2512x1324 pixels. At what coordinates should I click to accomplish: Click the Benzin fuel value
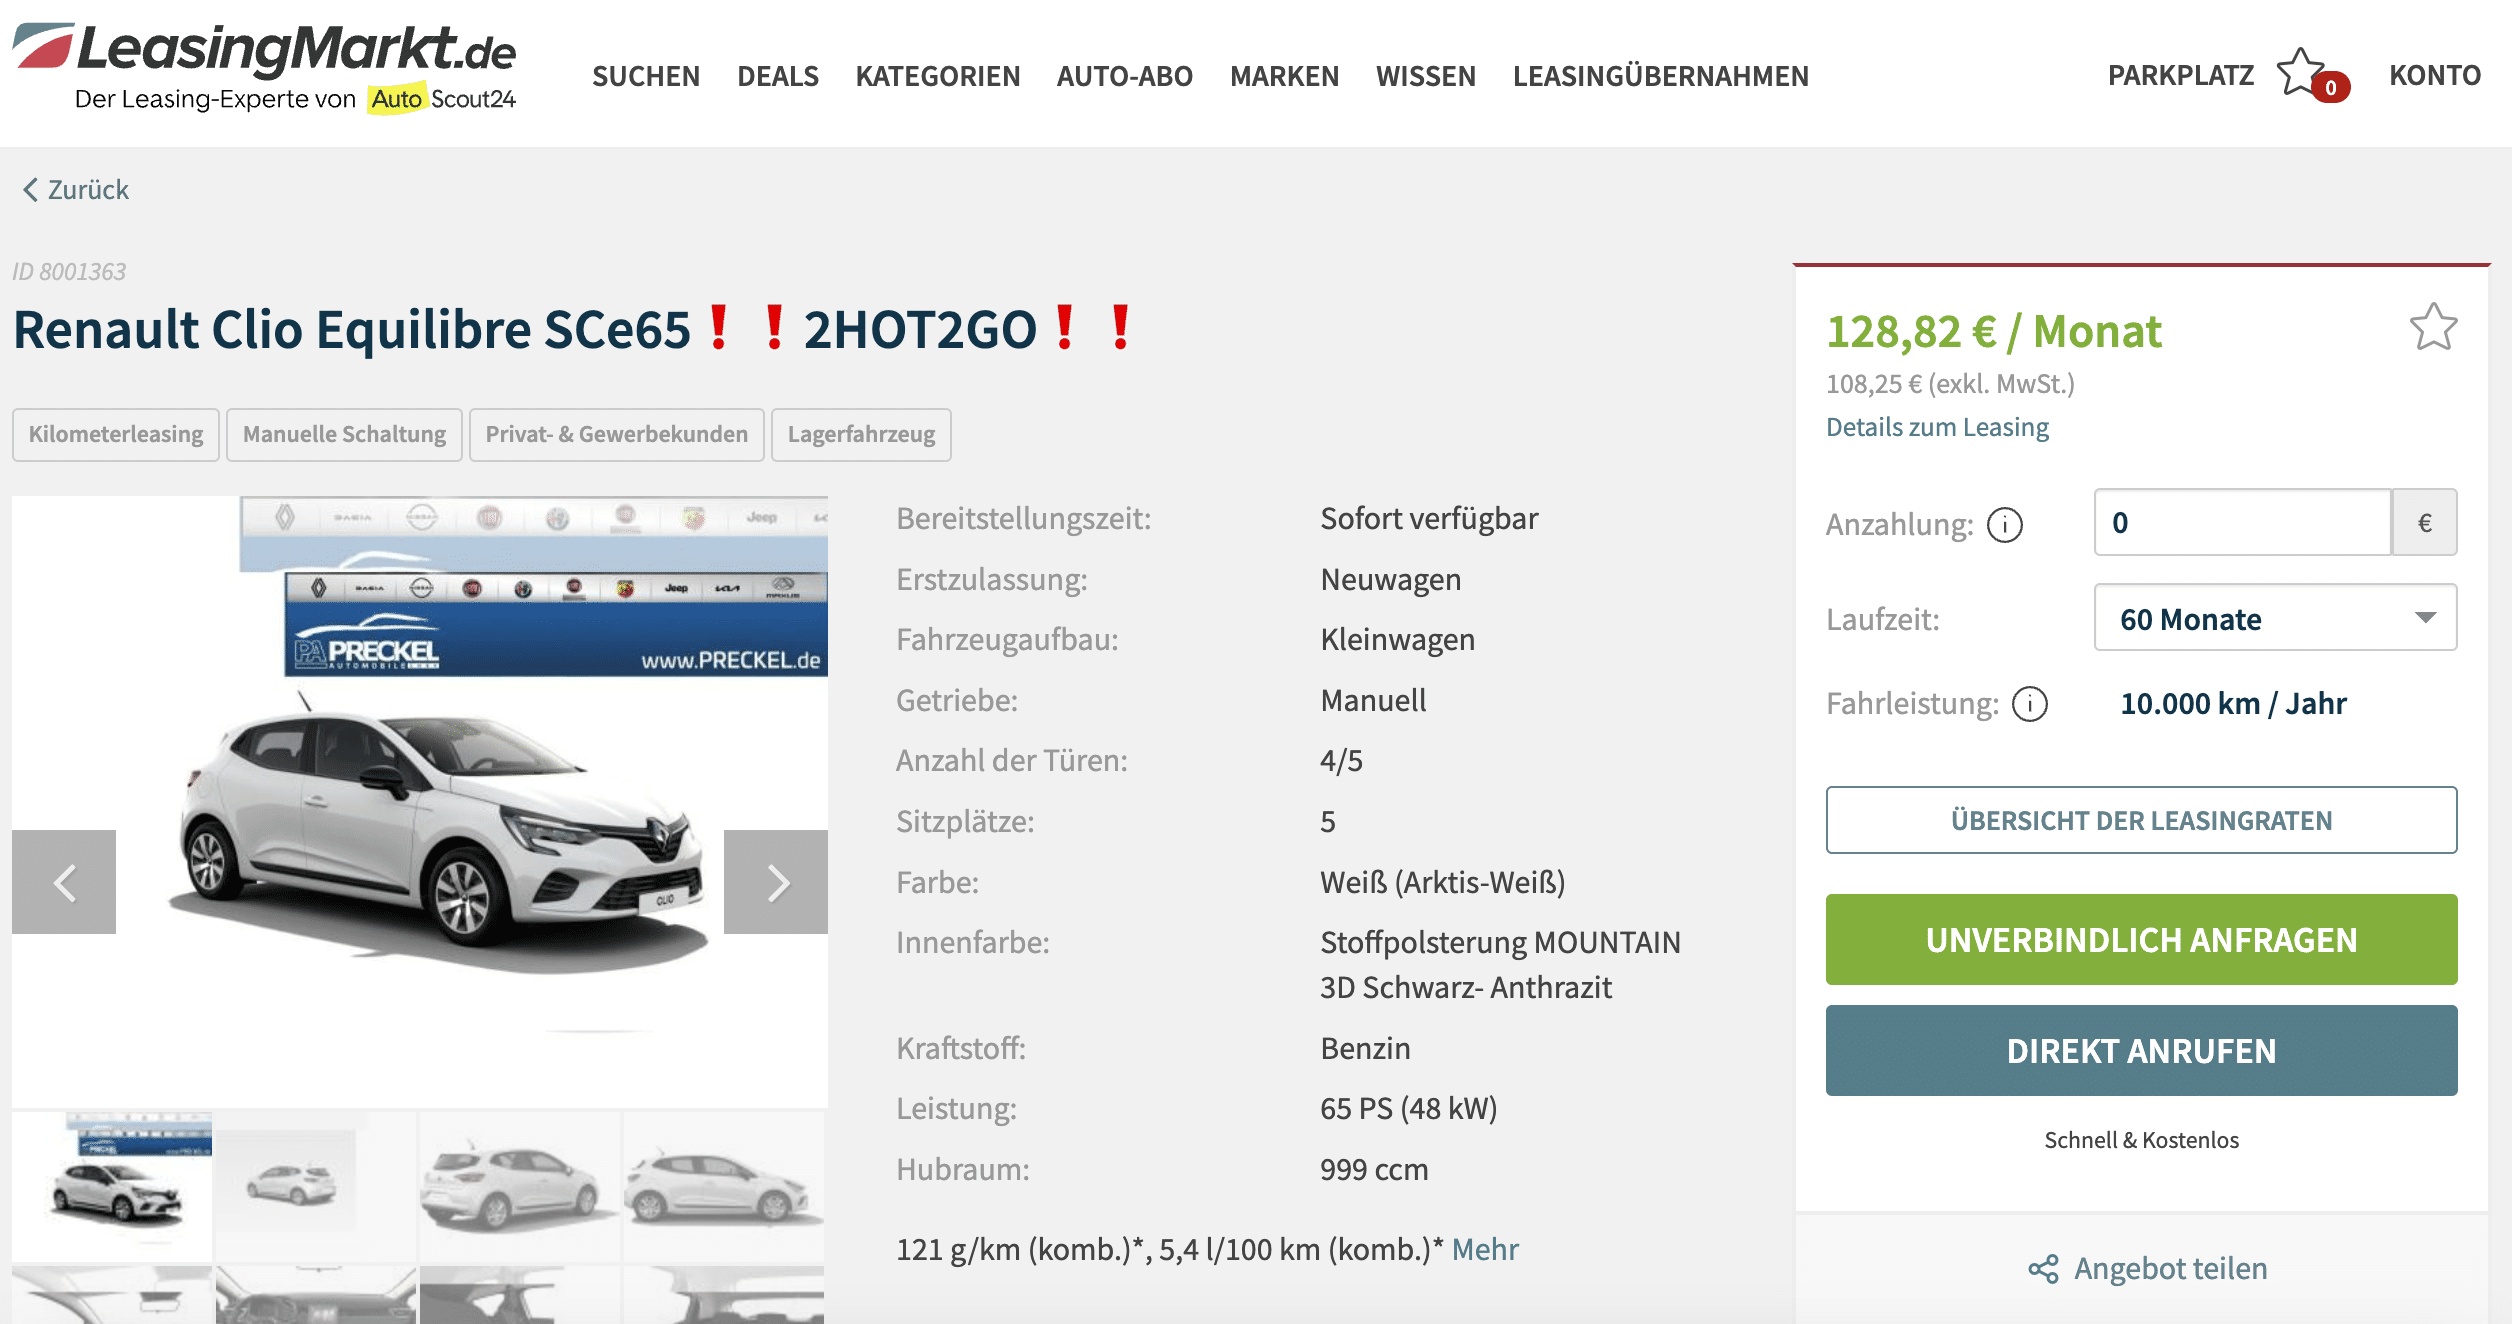(x=1365, y=1048)
